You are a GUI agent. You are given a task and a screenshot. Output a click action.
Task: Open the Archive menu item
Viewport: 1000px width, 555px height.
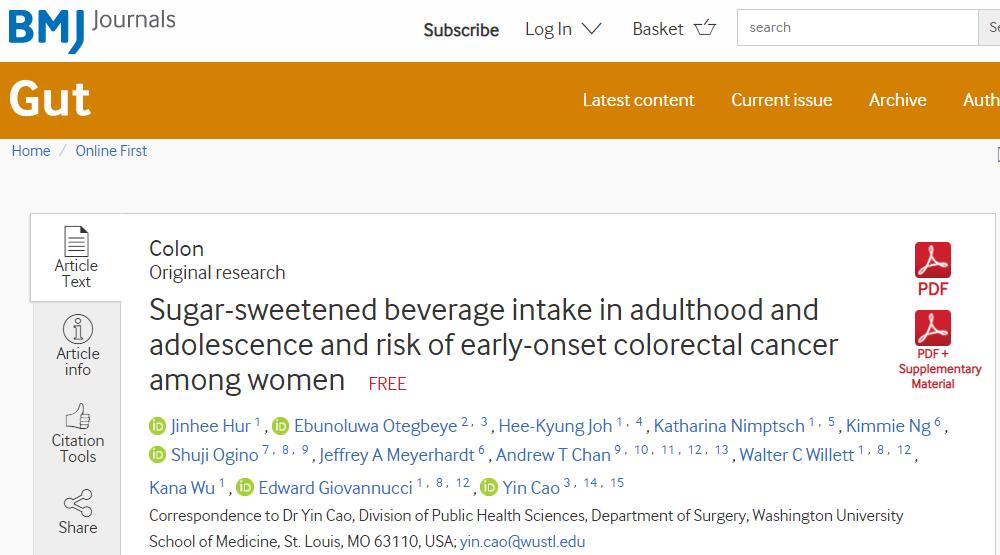[897, 100]
